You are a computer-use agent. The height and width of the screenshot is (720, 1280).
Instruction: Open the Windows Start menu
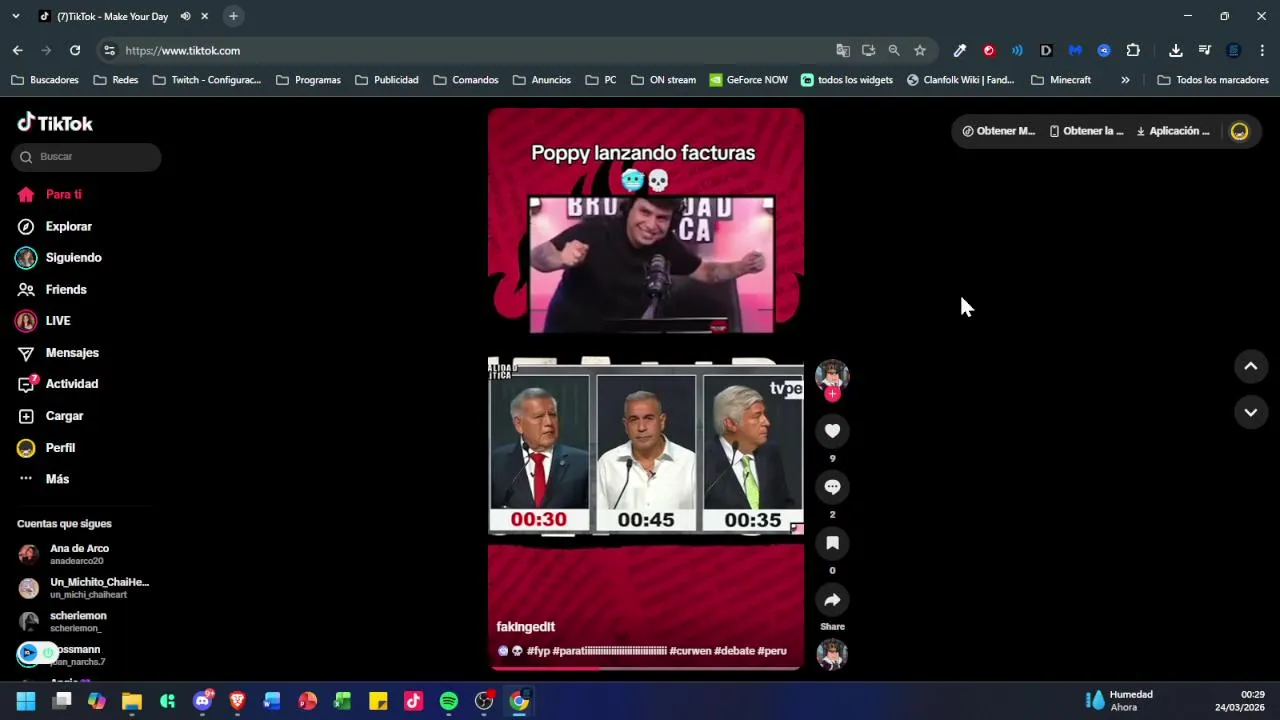(x=26, y=701)
